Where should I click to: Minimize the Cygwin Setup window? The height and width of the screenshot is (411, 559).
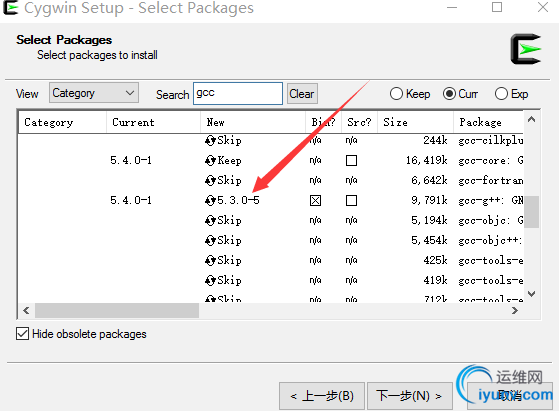pos(452,7)
